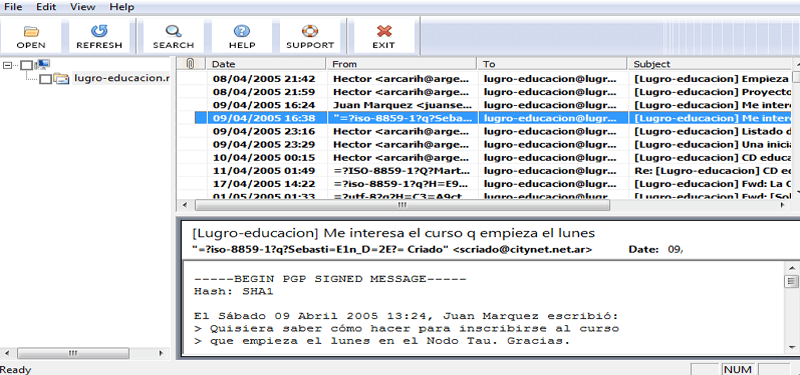Click the EXIT red X icon
800x375 pixels.
point(384,31)
